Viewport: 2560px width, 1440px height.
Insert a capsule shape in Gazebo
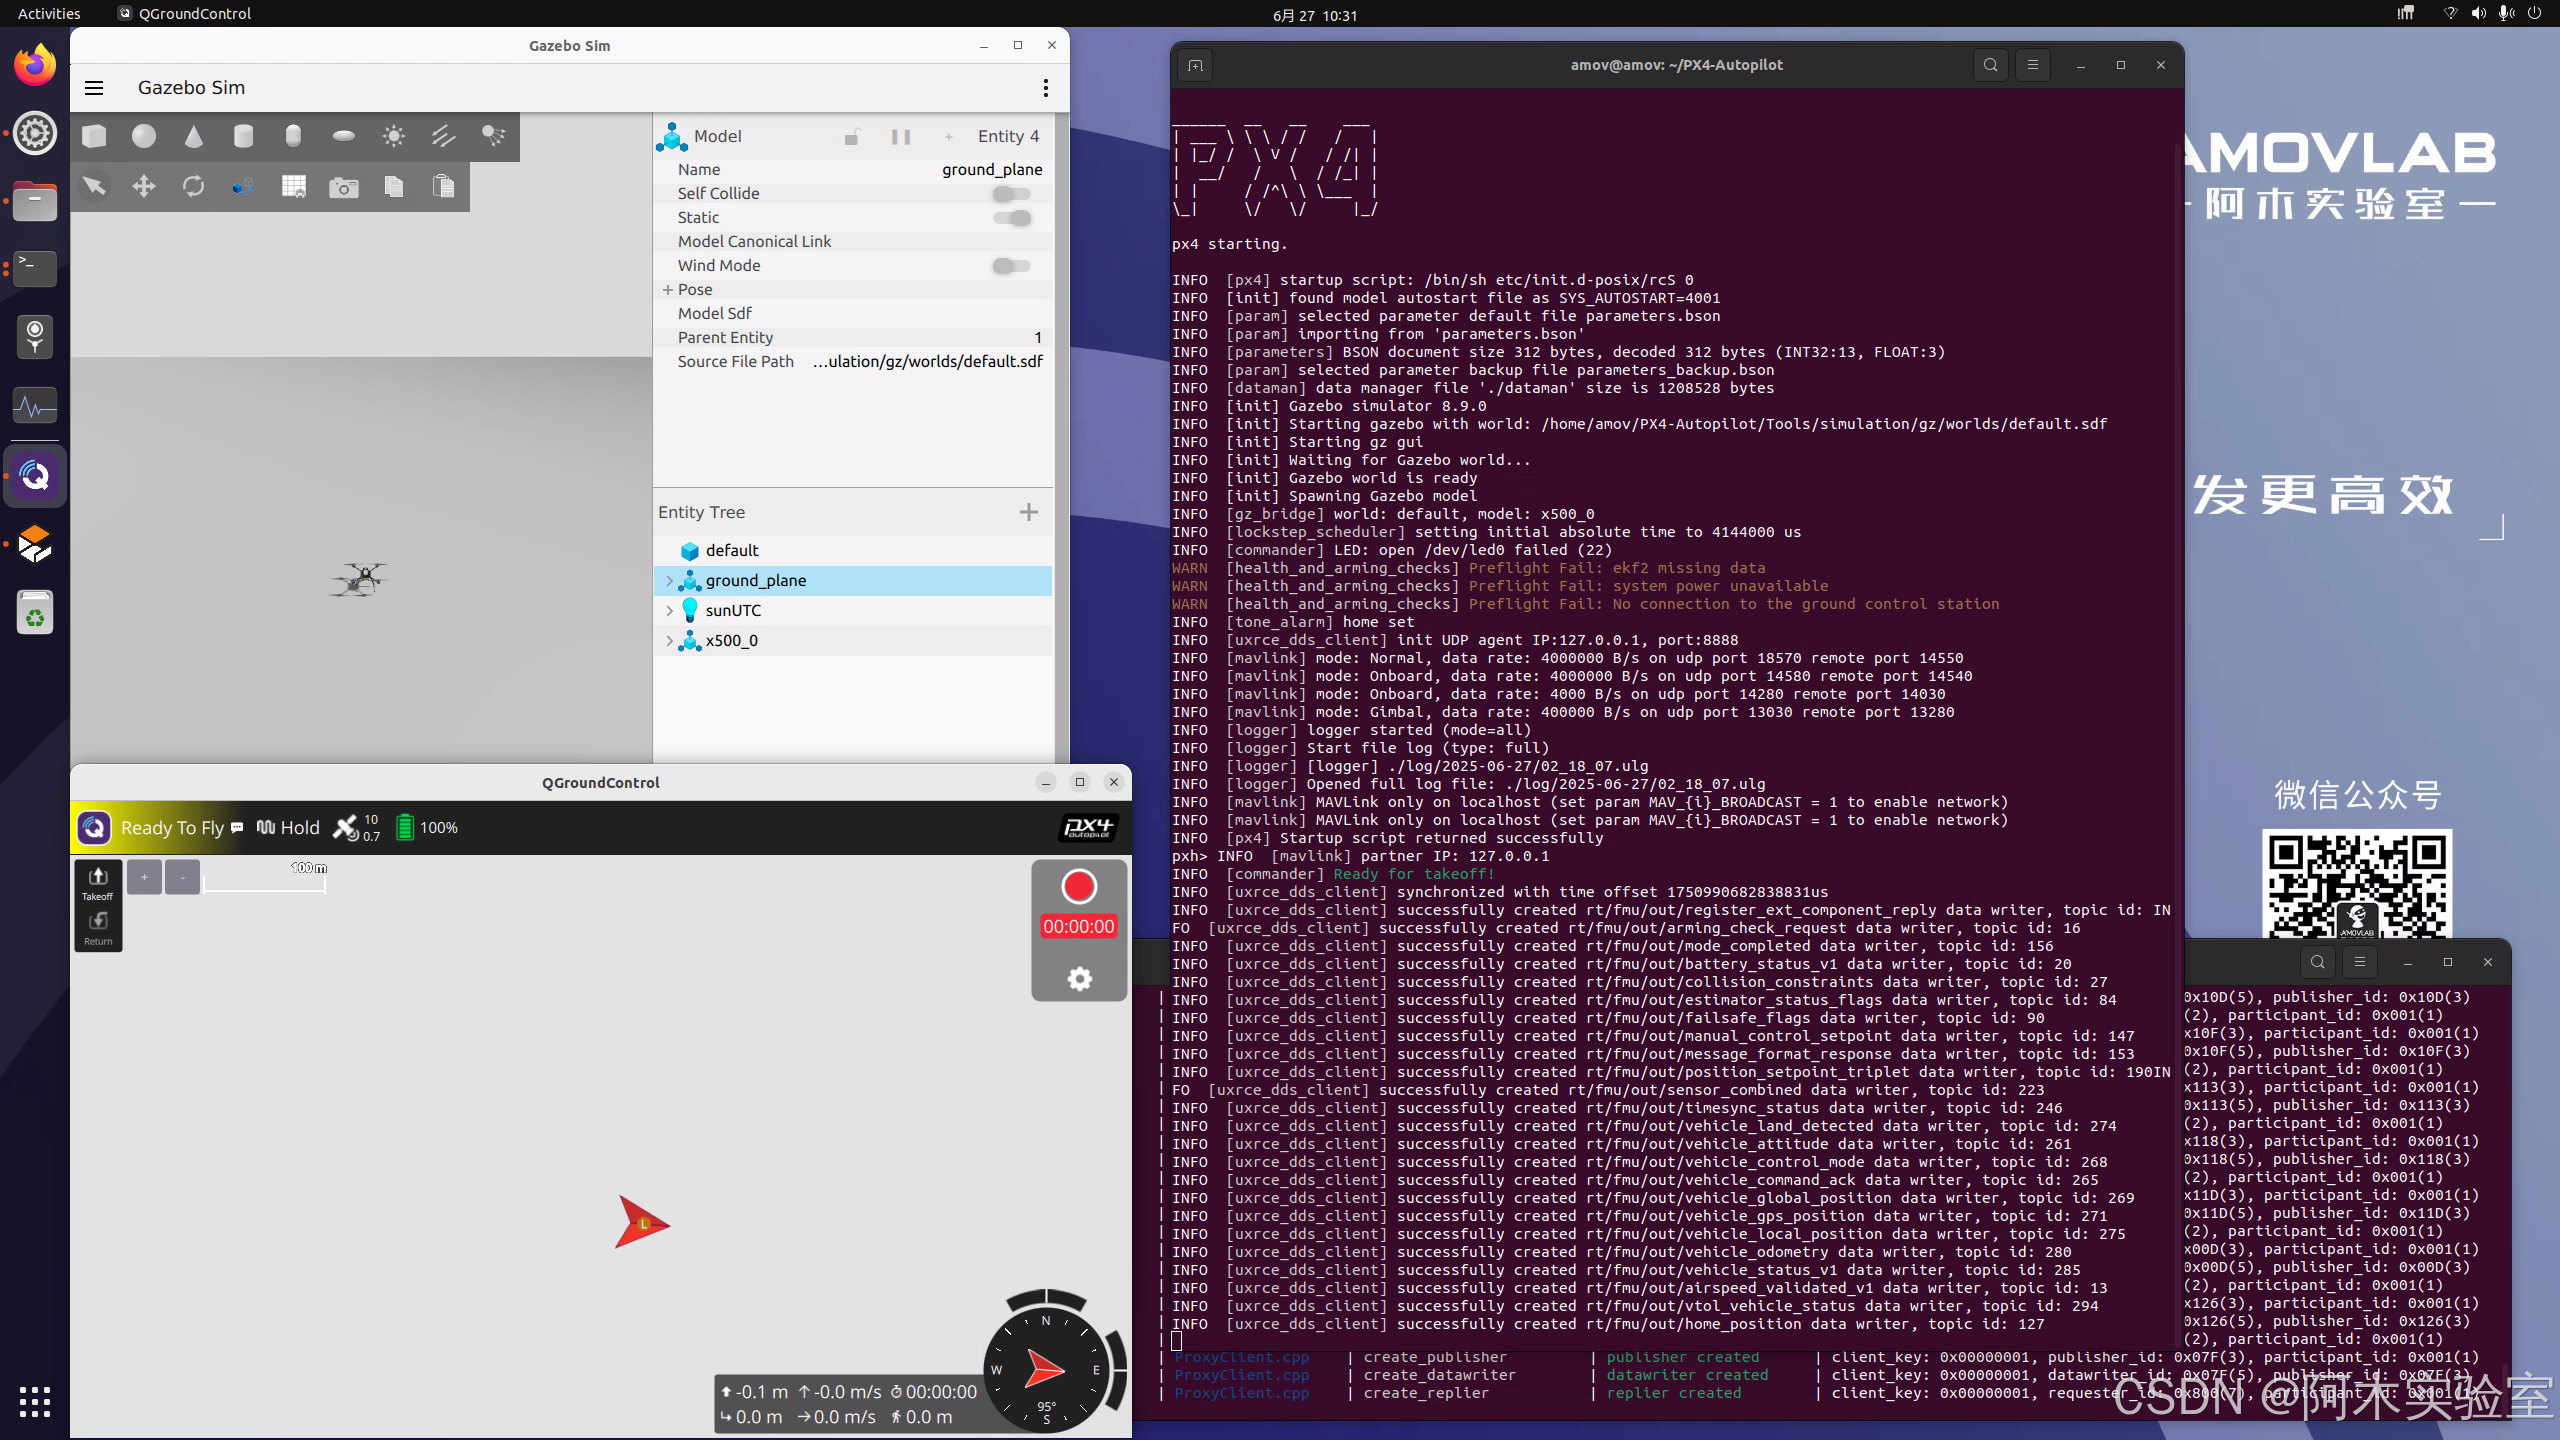(293, 136)
